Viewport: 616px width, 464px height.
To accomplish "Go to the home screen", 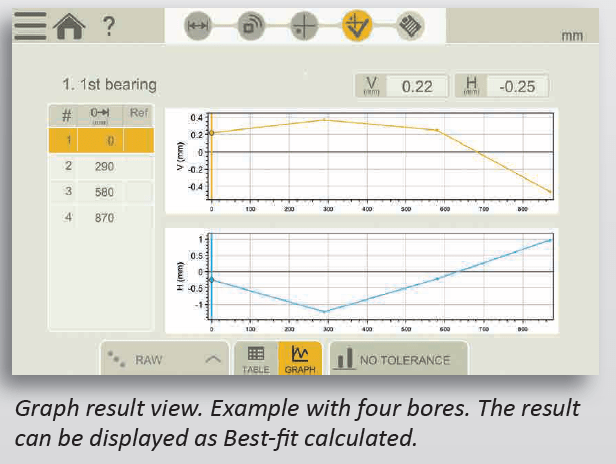I will tap(69, 25).
